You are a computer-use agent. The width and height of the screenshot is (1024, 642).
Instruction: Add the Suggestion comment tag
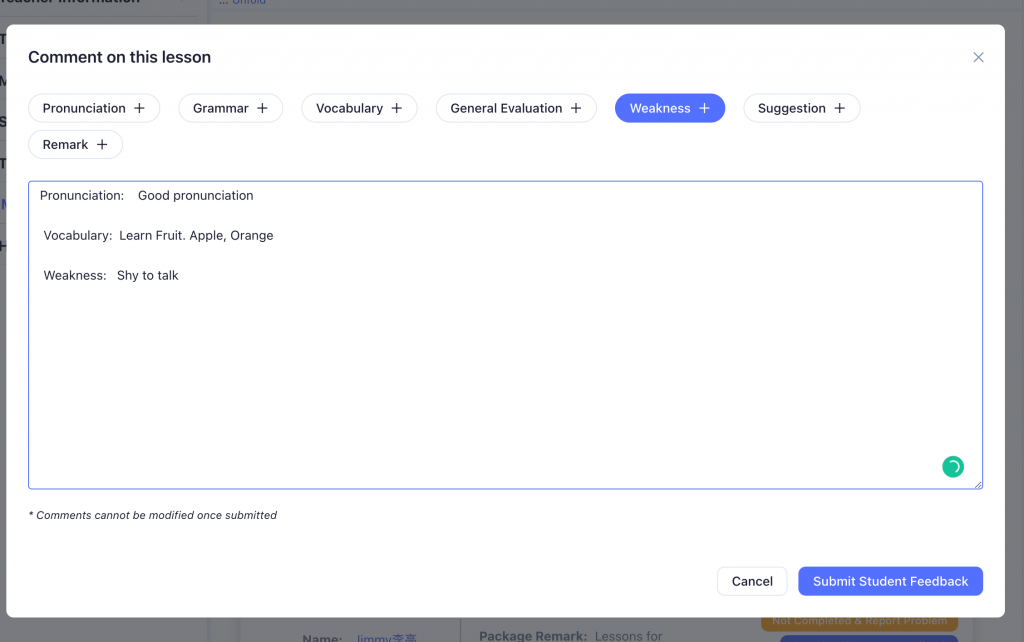click(801, 108)
